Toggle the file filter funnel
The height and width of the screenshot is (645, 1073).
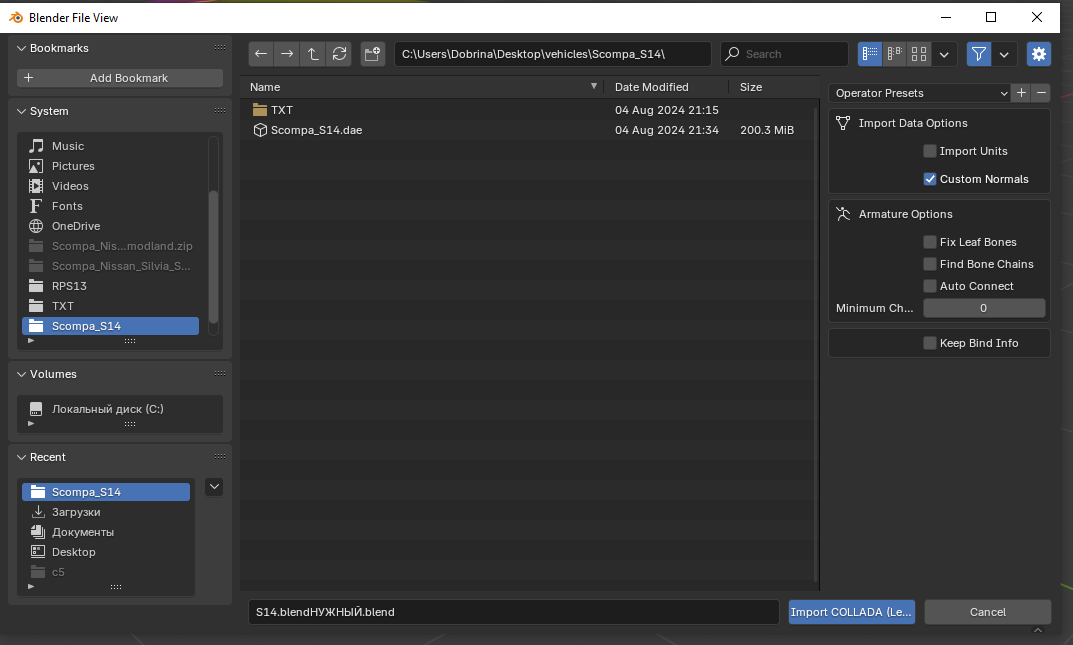click(x=979, y=54)
